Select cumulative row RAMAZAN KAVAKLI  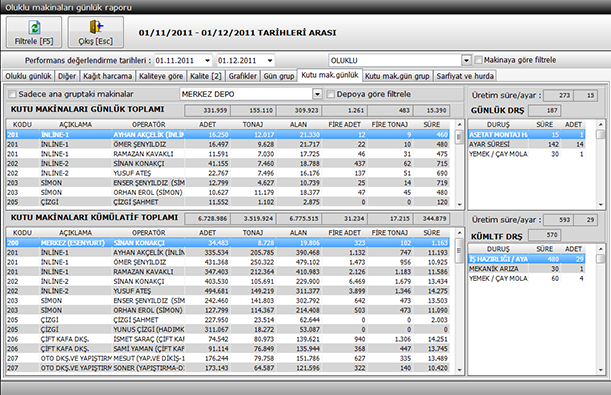tap(228, 272)
